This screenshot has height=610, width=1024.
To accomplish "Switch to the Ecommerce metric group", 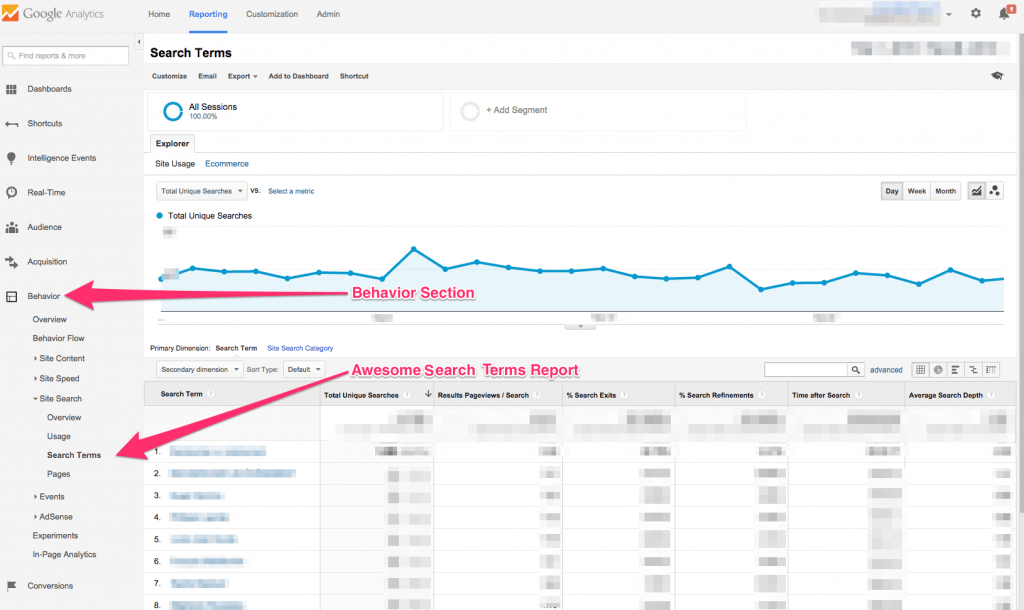I will (227, 164).
